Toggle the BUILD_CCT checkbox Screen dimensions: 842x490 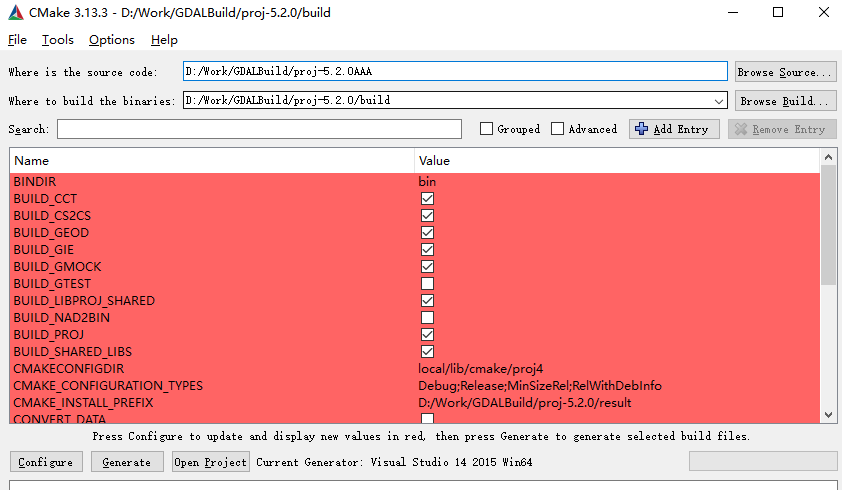(427, 199)
